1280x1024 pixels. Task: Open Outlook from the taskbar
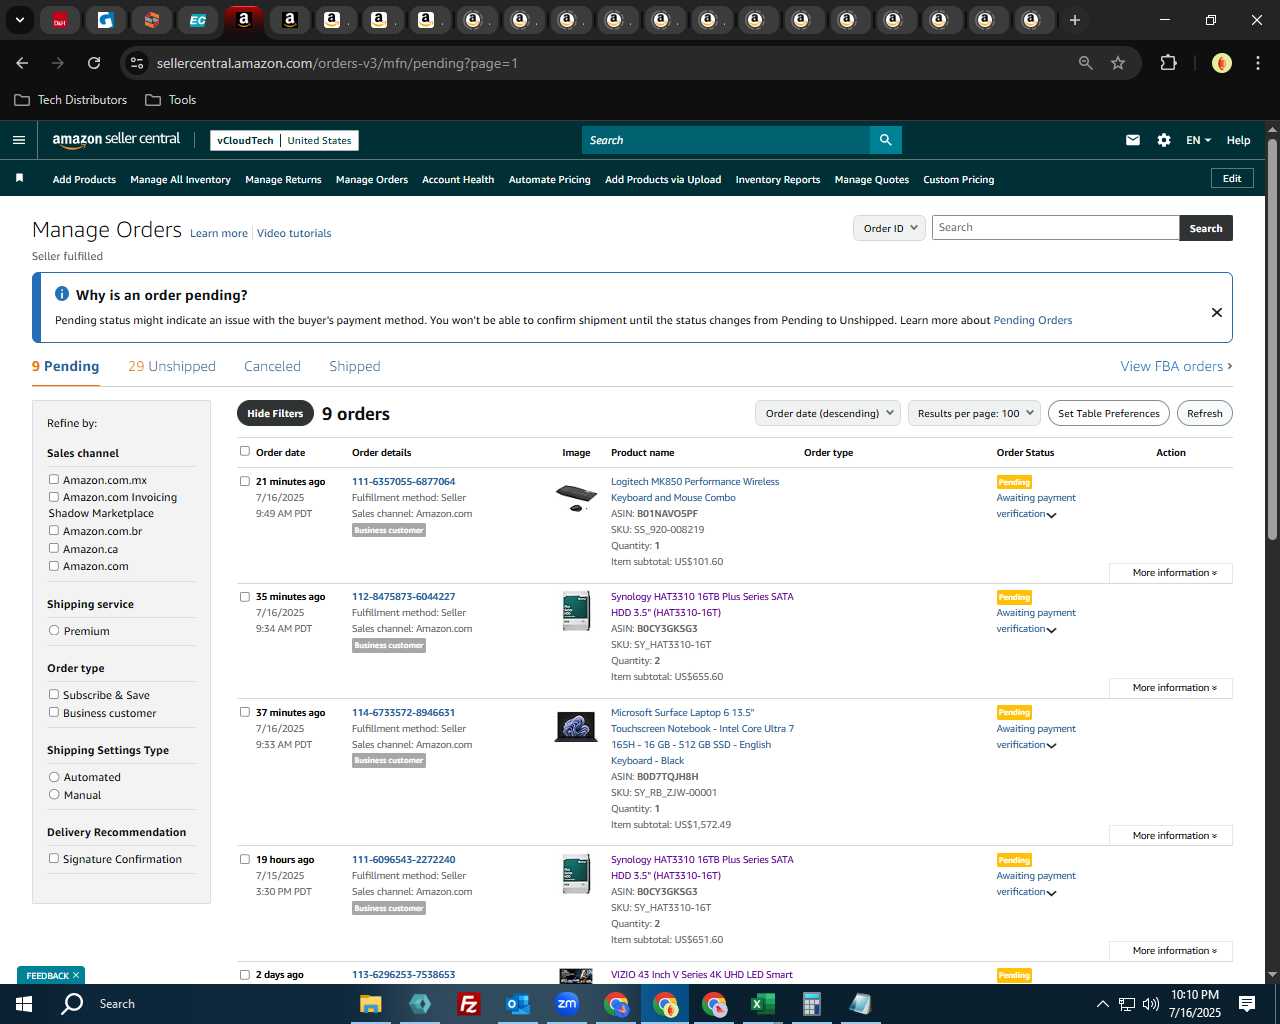pyautogui.click(x=517, y=1003)
